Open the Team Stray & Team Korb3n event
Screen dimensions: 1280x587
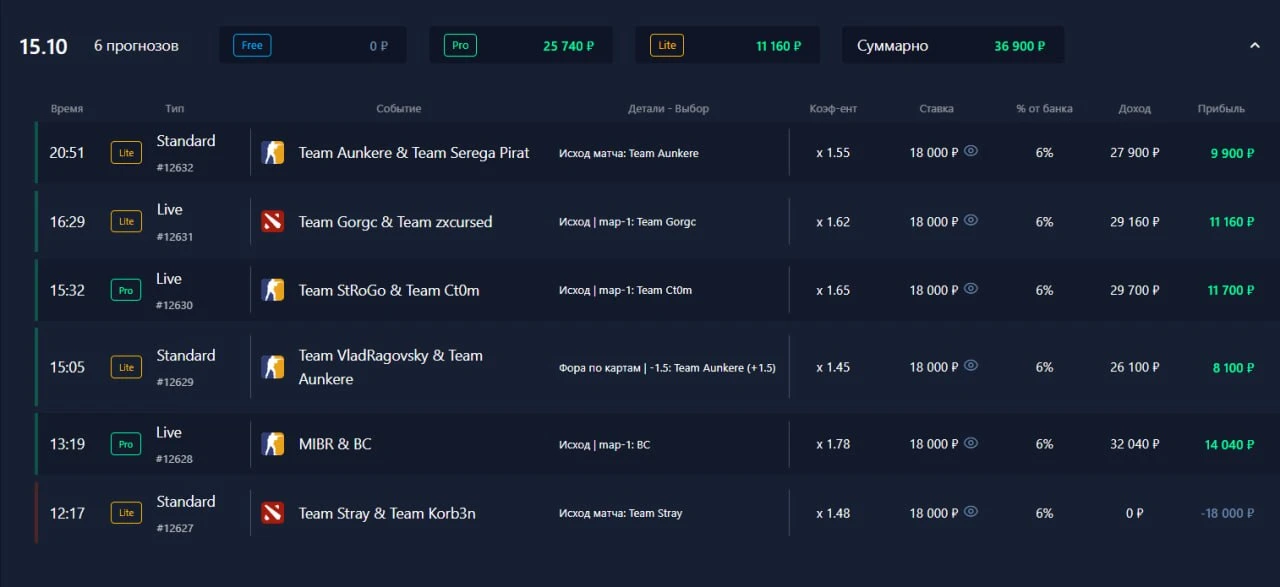pyautogui.click(x=387, y=513)
